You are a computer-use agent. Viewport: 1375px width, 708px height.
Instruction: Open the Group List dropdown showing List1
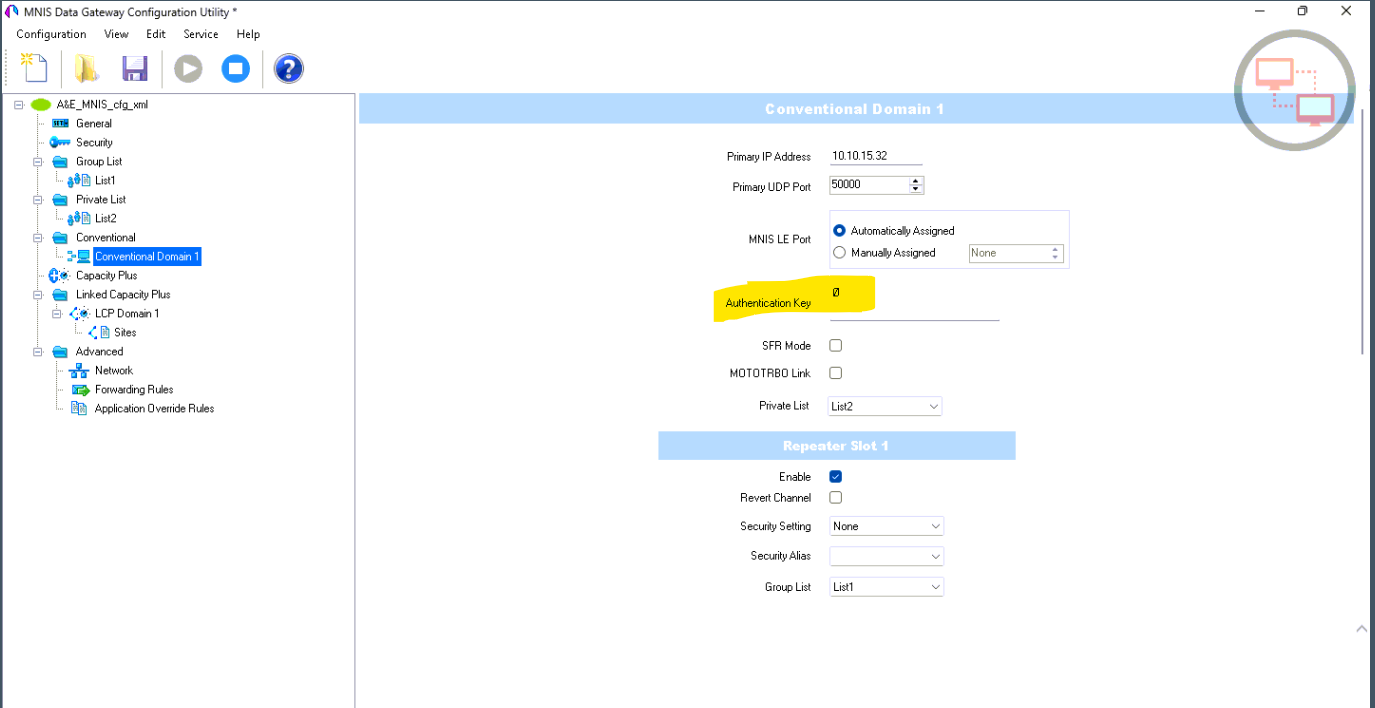[x=886, y=587]
